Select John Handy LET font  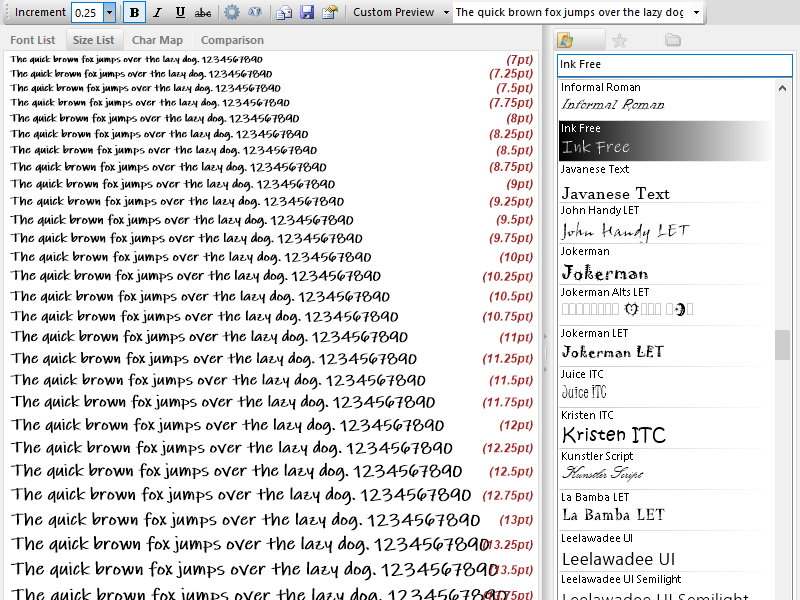[x=666, y=223]
